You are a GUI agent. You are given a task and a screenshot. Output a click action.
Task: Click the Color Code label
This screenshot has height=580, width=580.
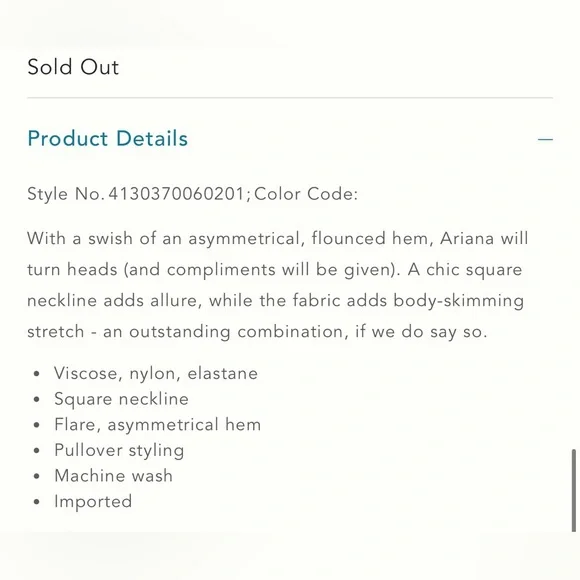tap(306, 194)
